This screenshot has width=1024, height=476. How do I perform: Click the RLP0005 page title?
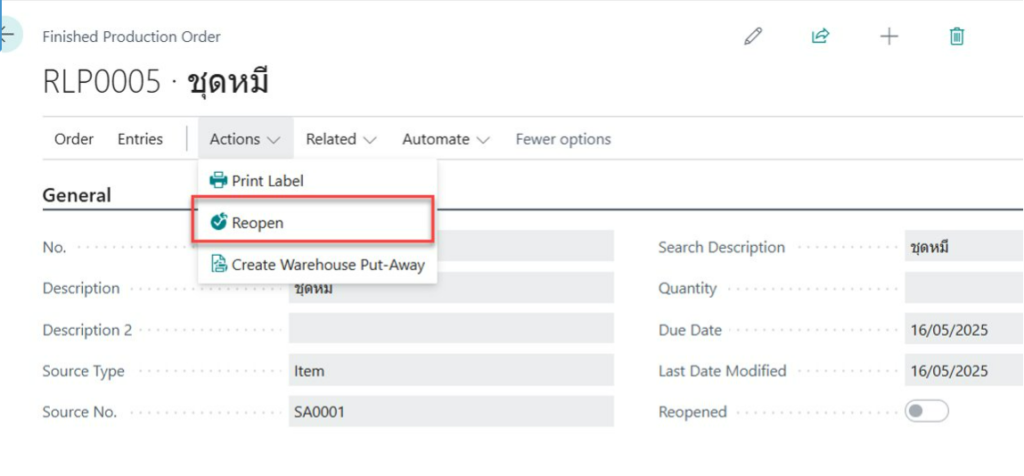(155, 83)
